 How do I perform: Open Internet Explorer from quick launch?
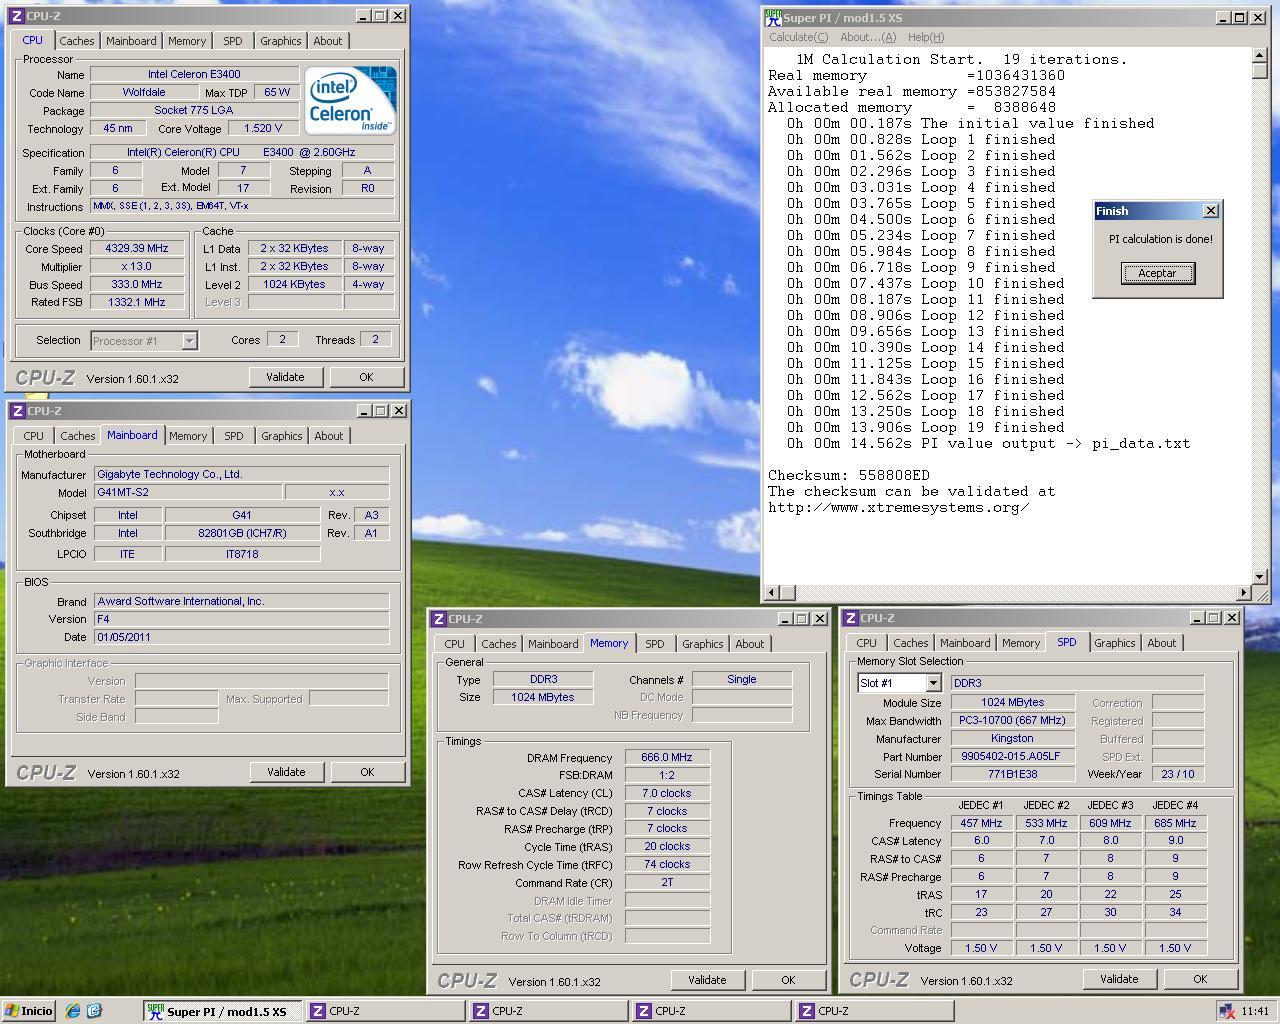72,1011
